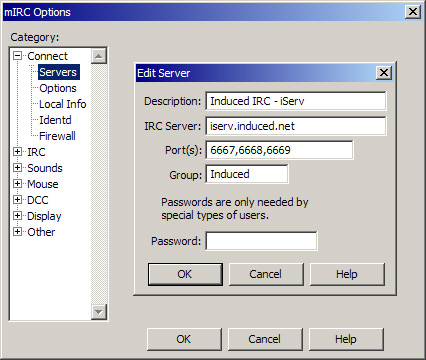The image size is (426, 360).
Task: Open Identd settings
Action: (x=55, y=120)
